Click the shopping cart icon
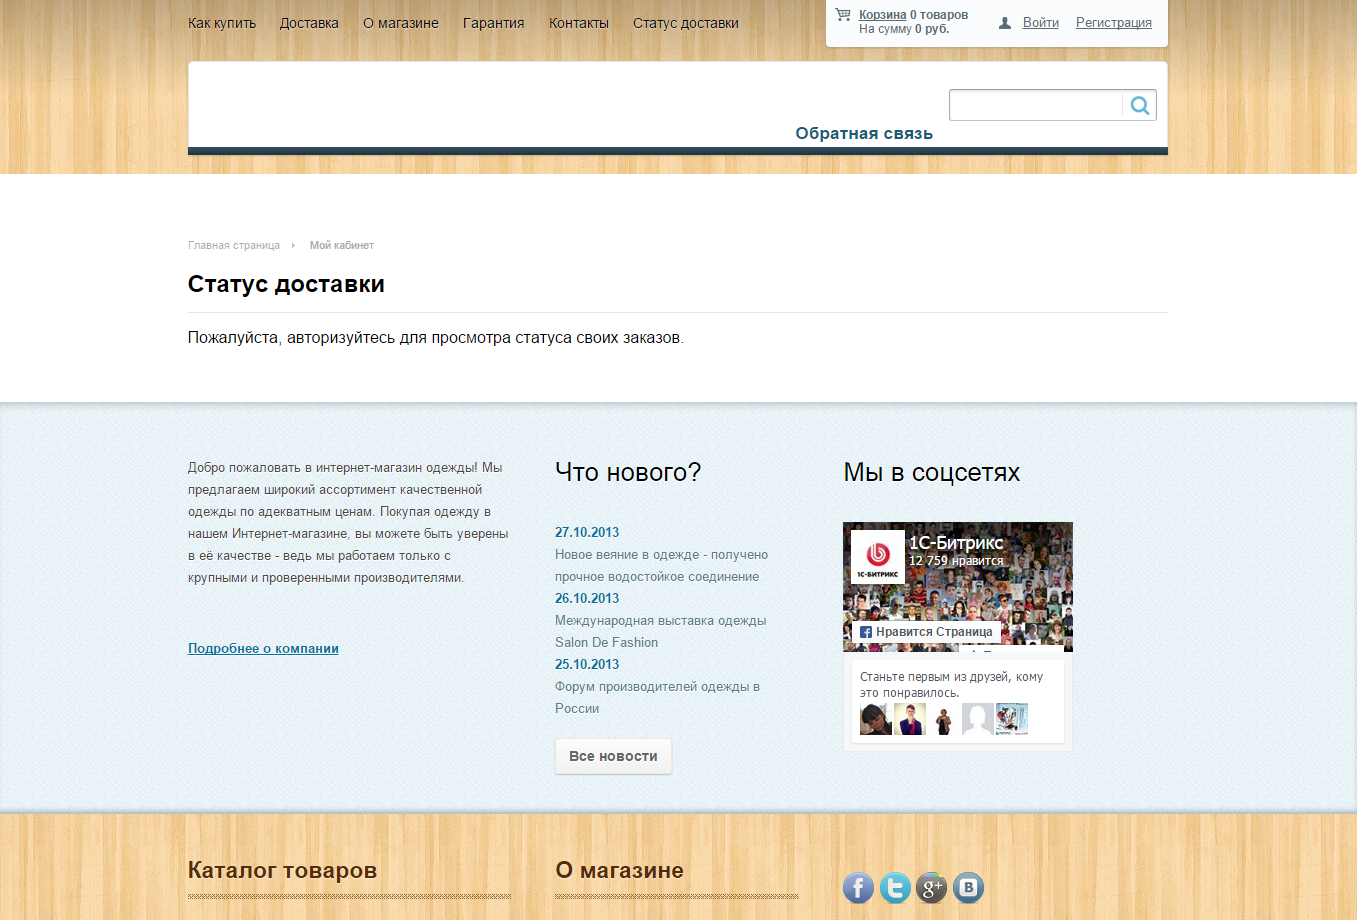This screenshot has width=1357, height=920. click(841, 14)
